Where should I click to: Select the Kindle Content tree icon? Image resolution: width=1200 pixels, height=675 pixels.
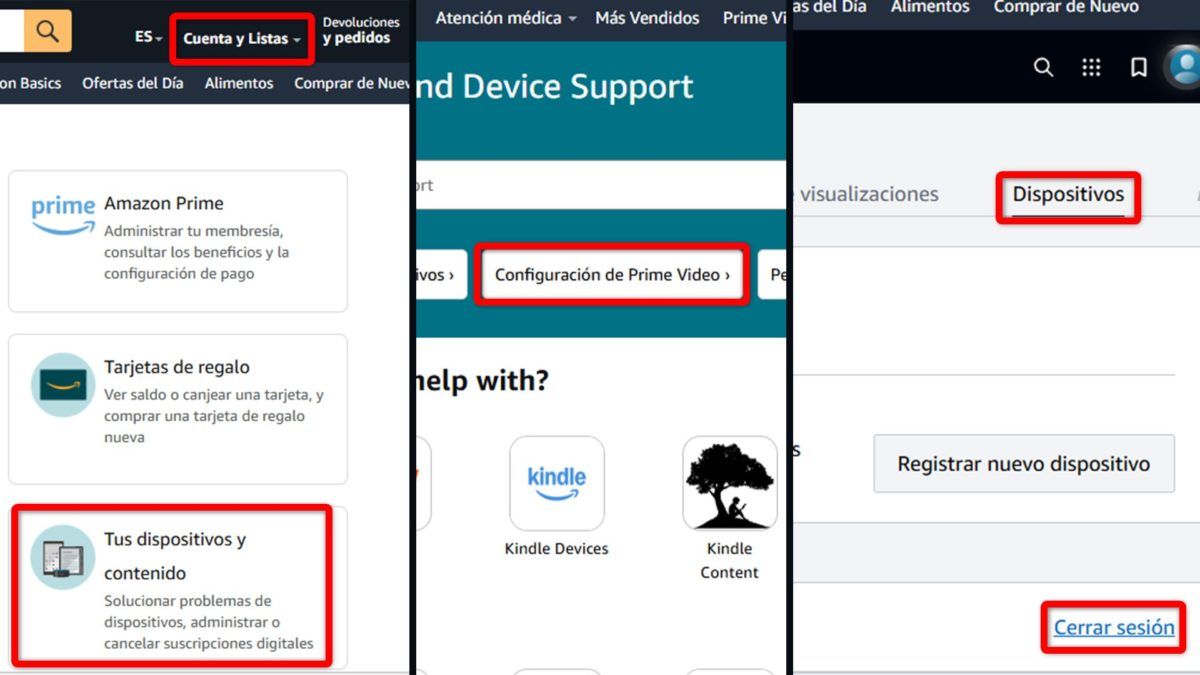pos(730,483)
